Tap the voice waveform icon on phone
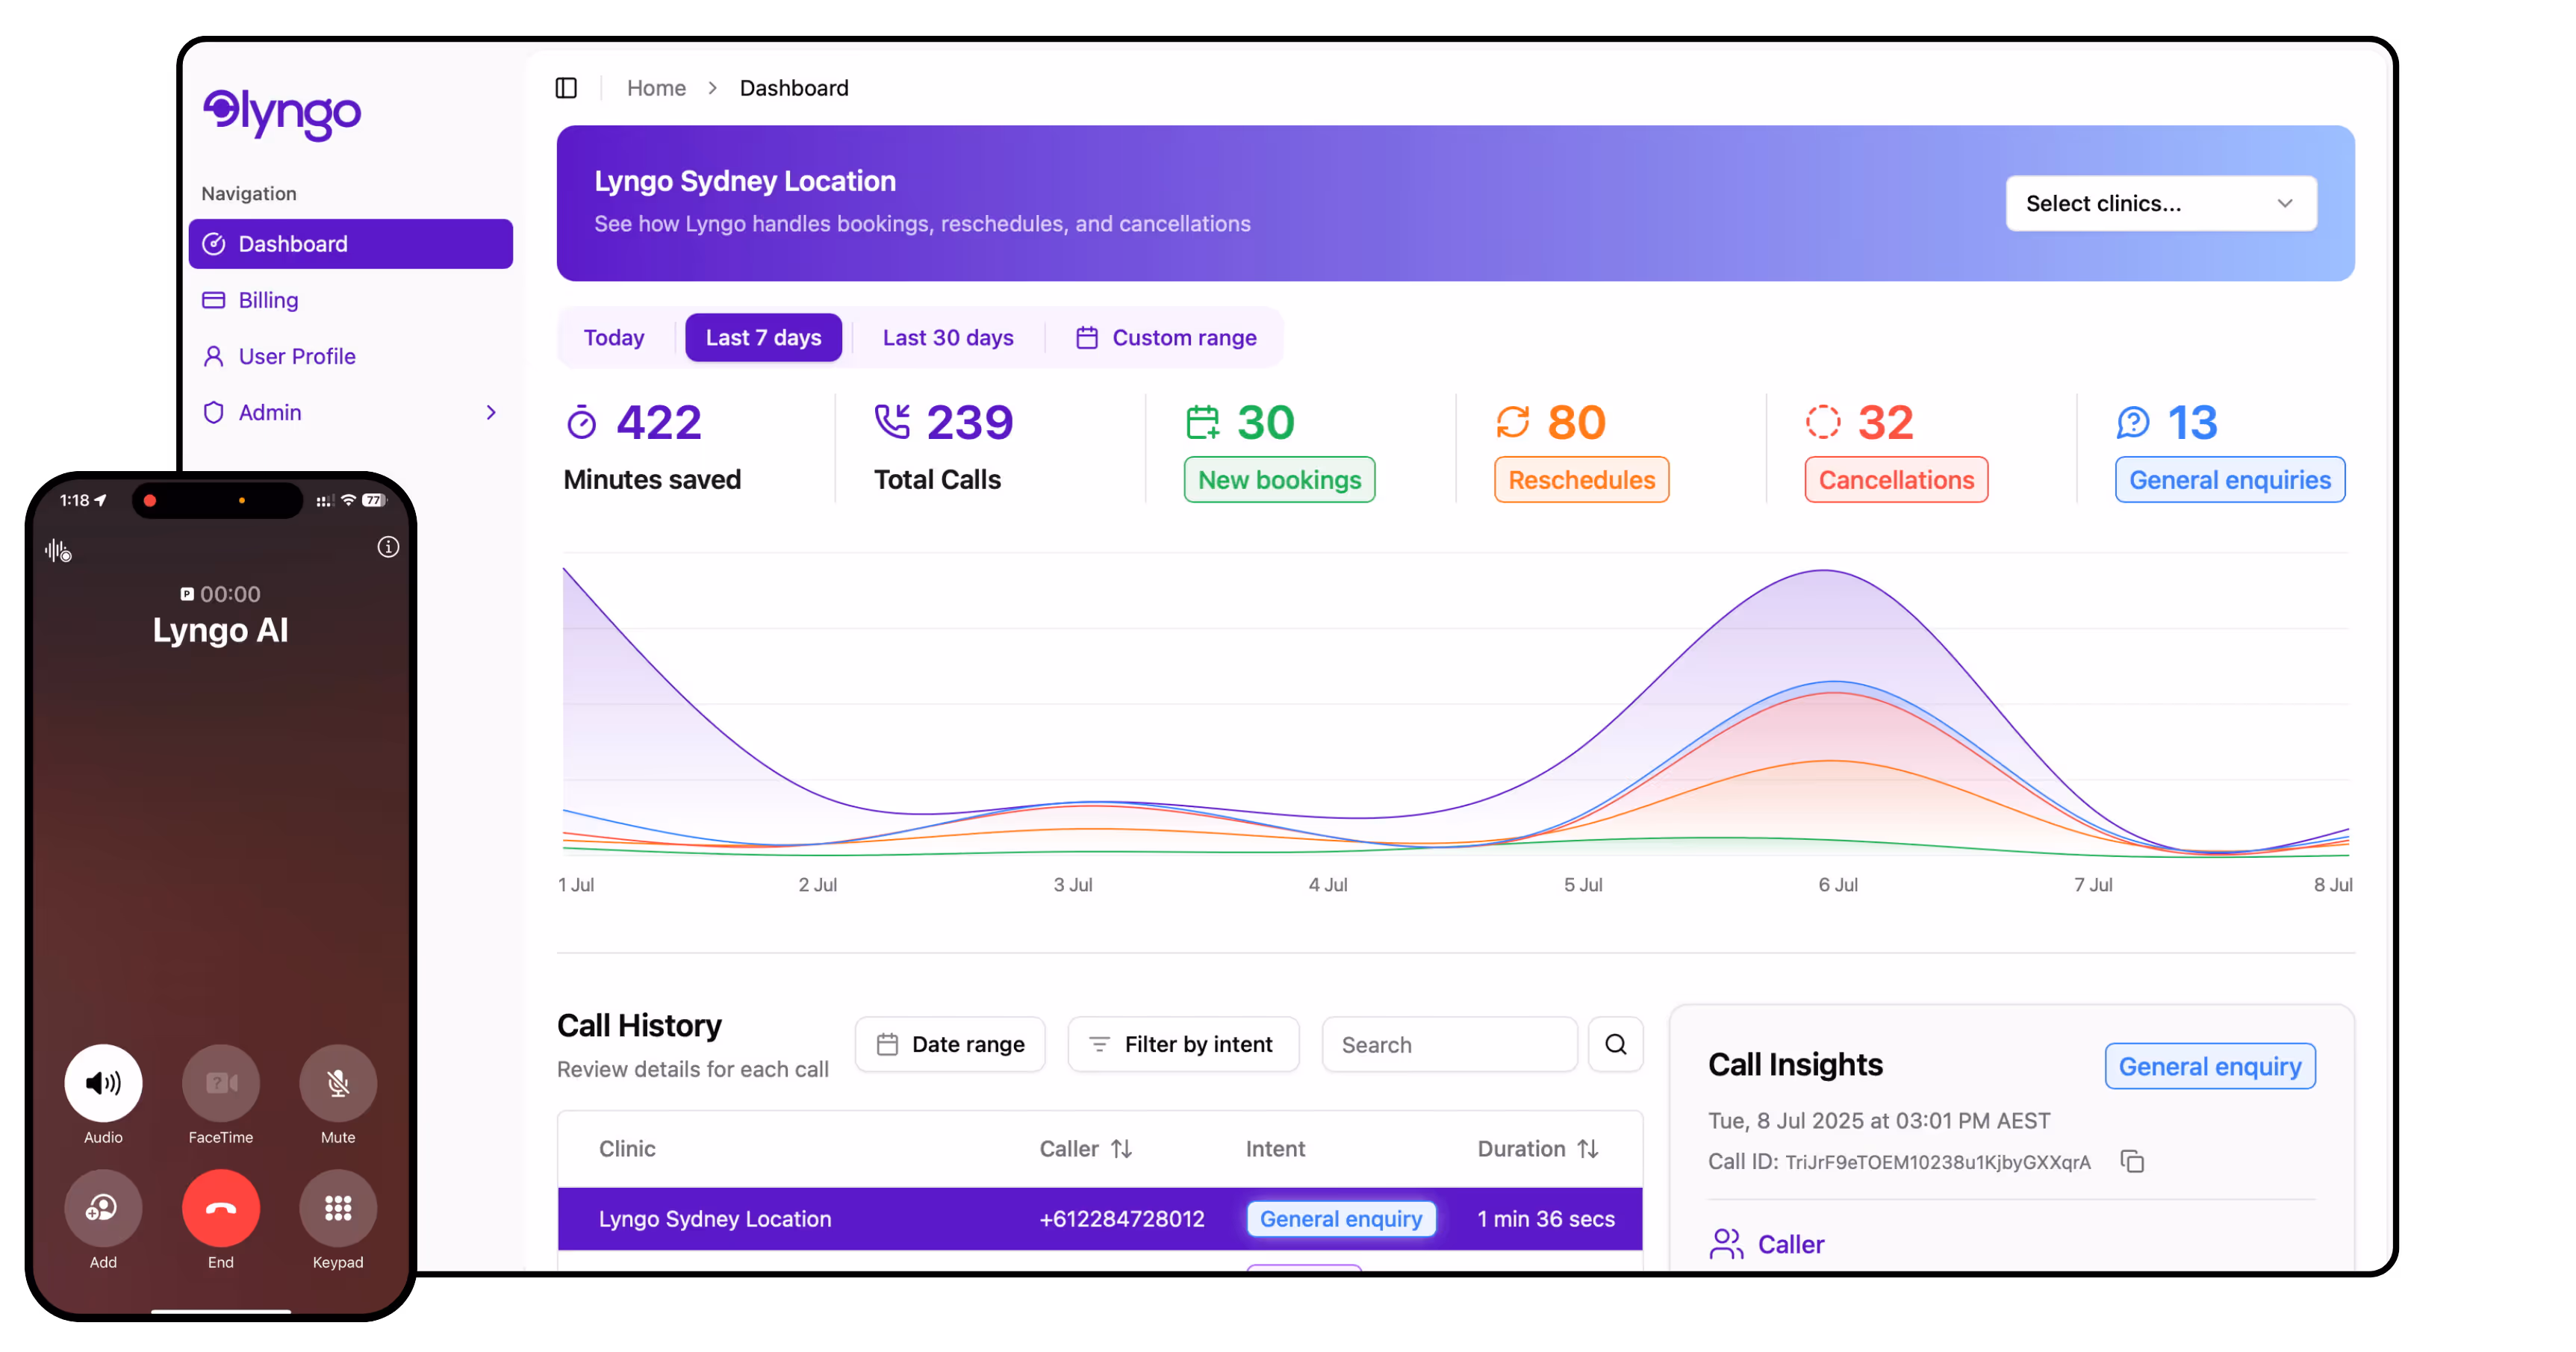Viewport: 2576px width, 1352px height. coord(58,550)
